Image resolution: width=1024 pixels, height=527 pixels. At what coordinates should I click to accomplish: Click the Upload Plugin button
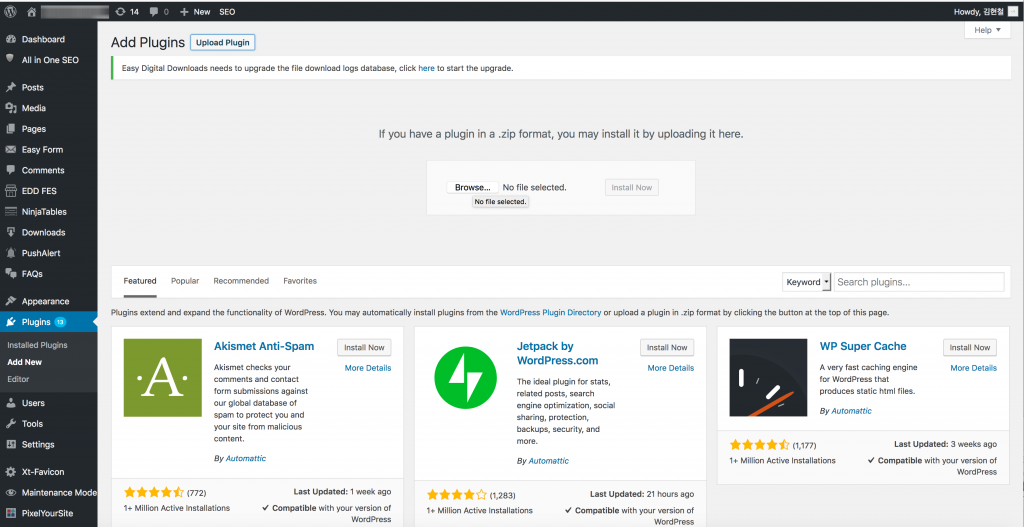click(x=223, y=42)
